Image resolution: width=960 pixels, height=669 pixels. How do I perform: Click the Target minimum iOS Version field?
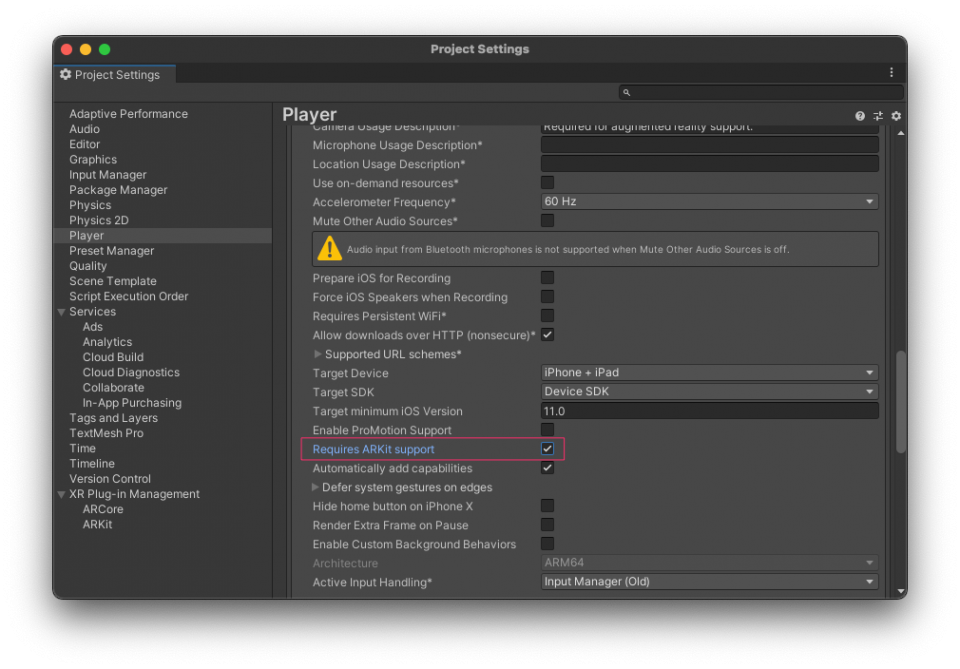(708, 411)
